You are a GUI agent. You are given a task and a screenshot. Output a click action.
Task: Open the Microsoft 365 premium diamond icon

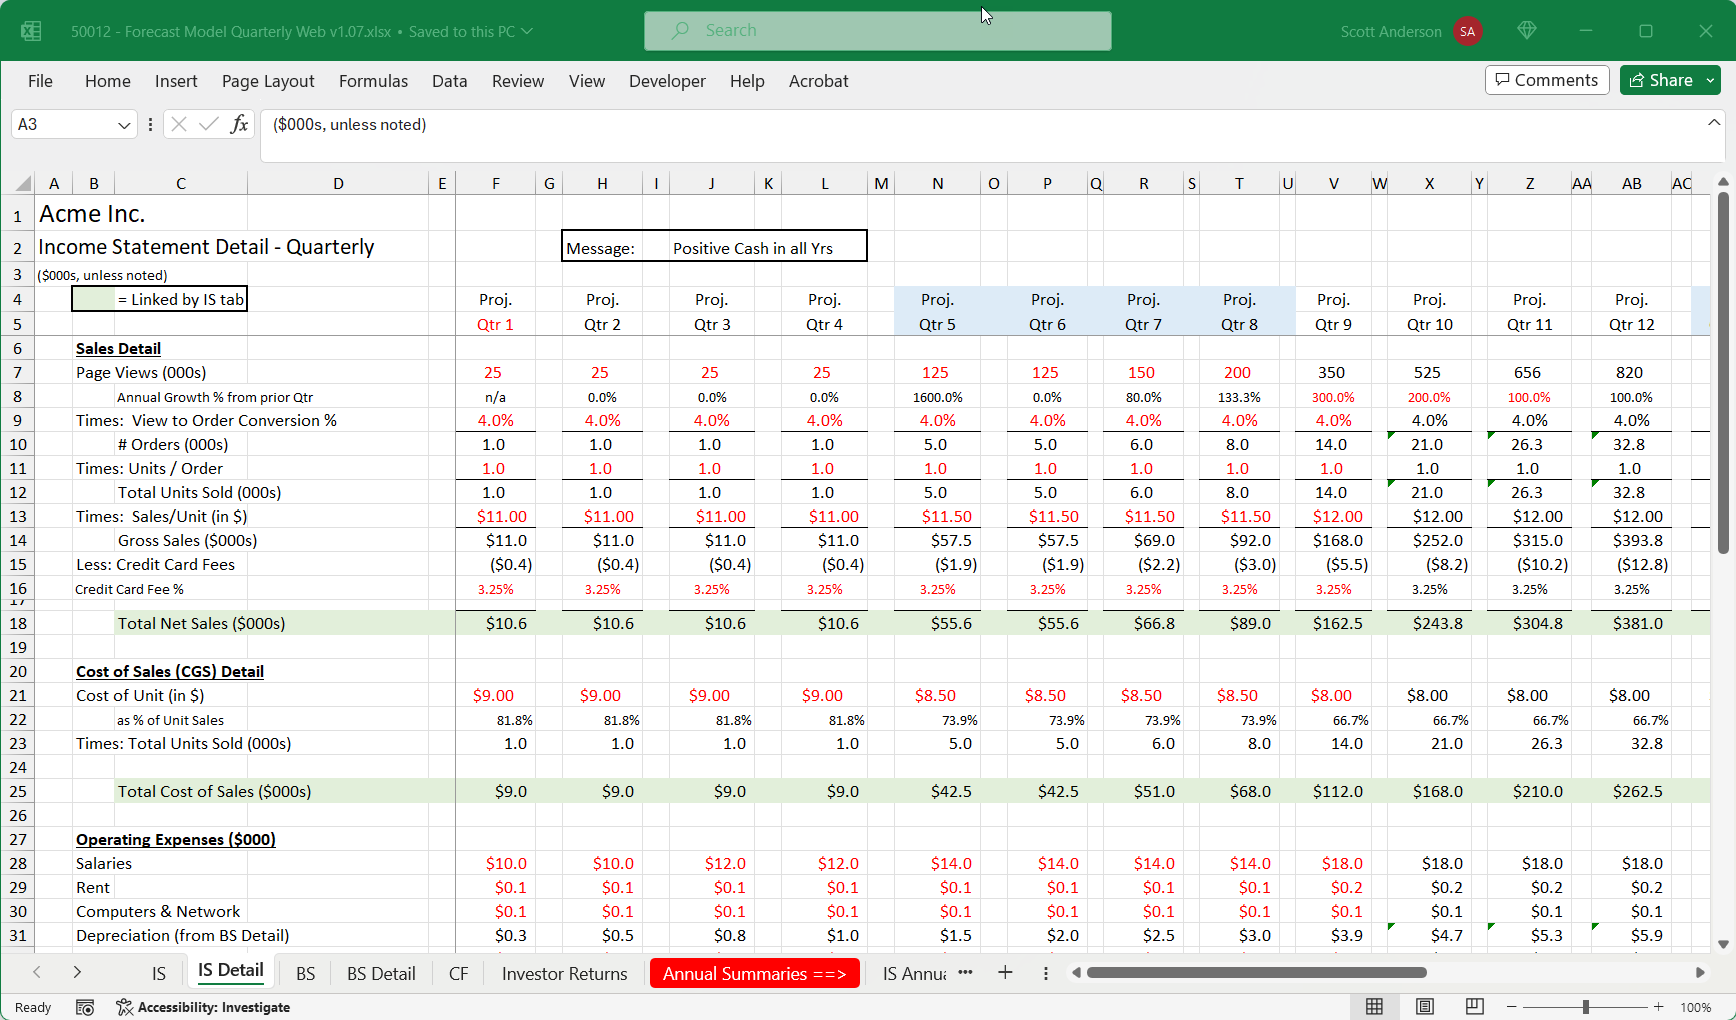coord(1526,31)
